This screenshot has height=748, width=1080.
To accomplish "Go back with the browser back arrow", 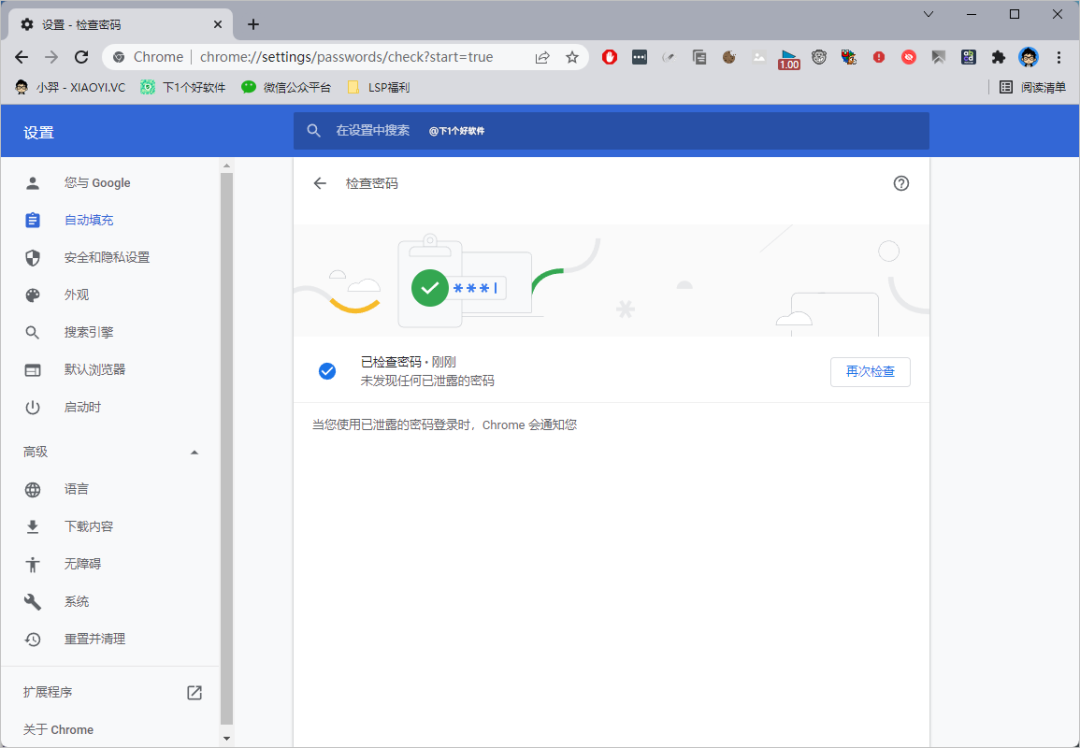I will point(22,57).
